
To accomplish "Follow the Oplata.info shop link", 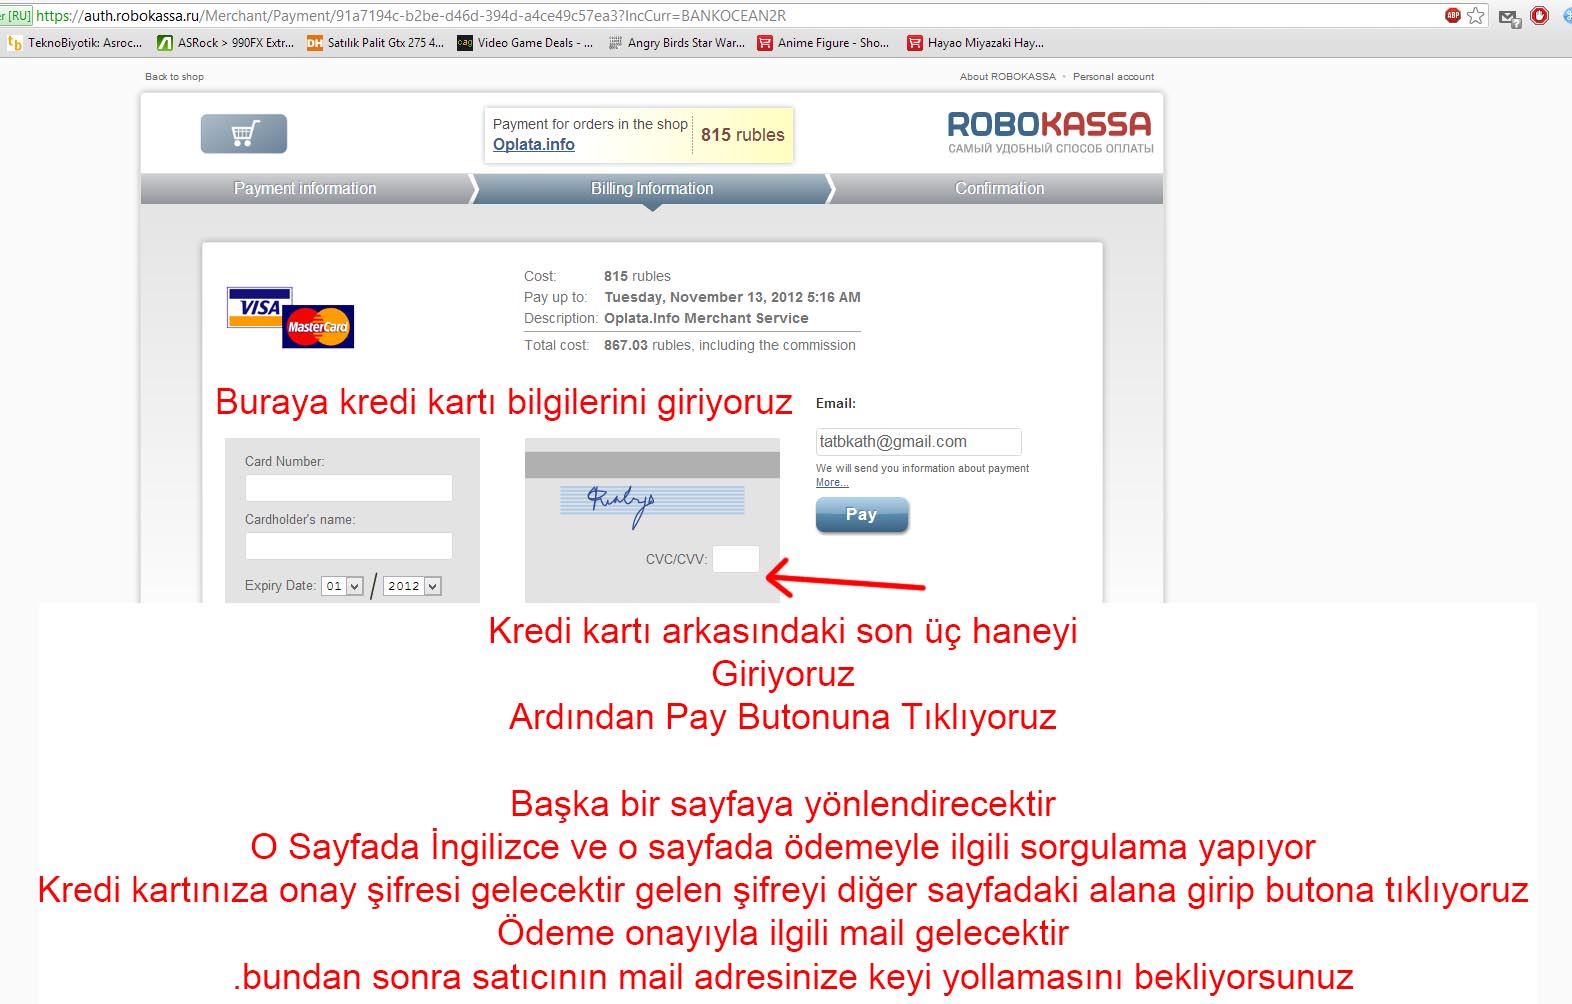I will [534, 145].
